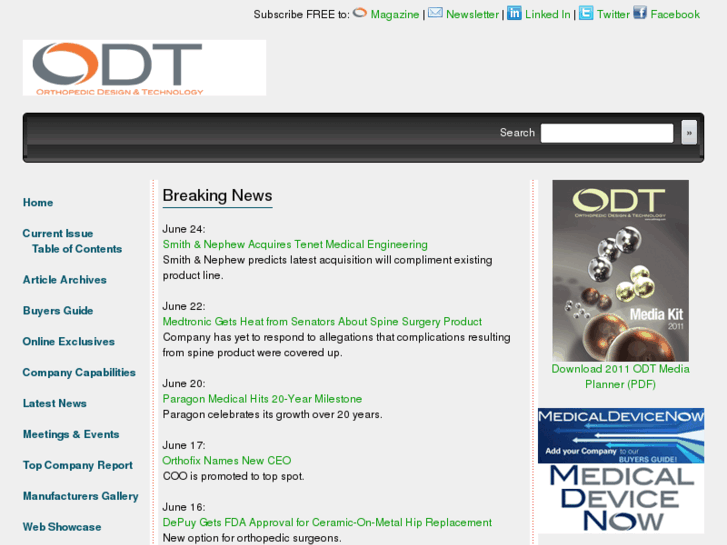Click the 'June 20:' date text

(184, 384)
